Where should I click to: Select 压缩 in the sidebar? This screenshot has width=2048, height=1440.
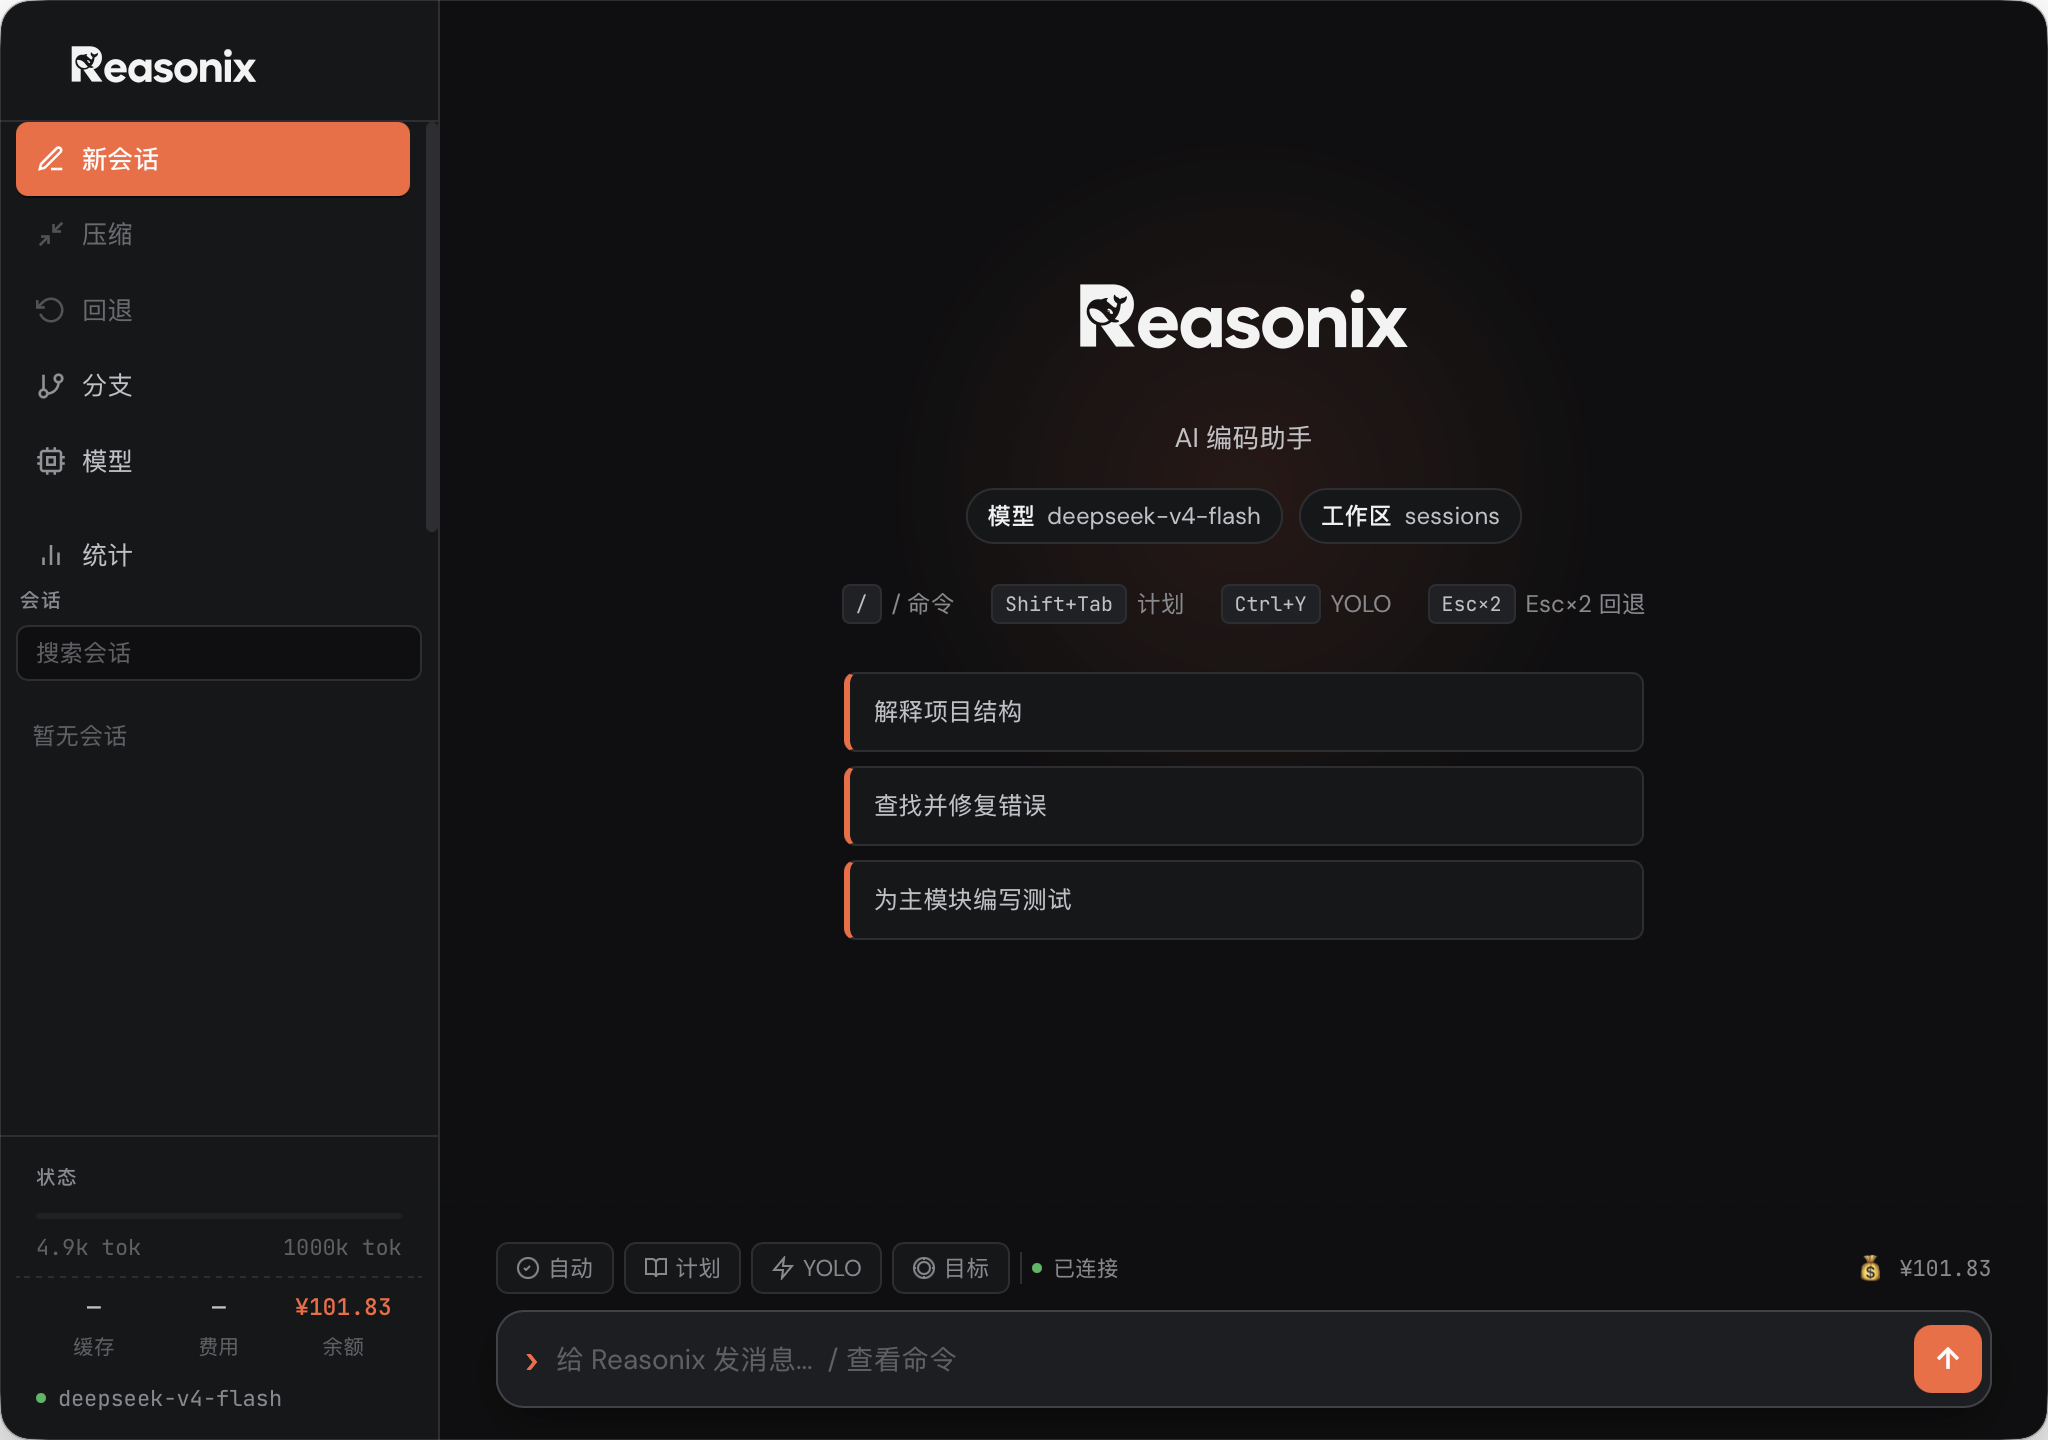tap(213, 234)
